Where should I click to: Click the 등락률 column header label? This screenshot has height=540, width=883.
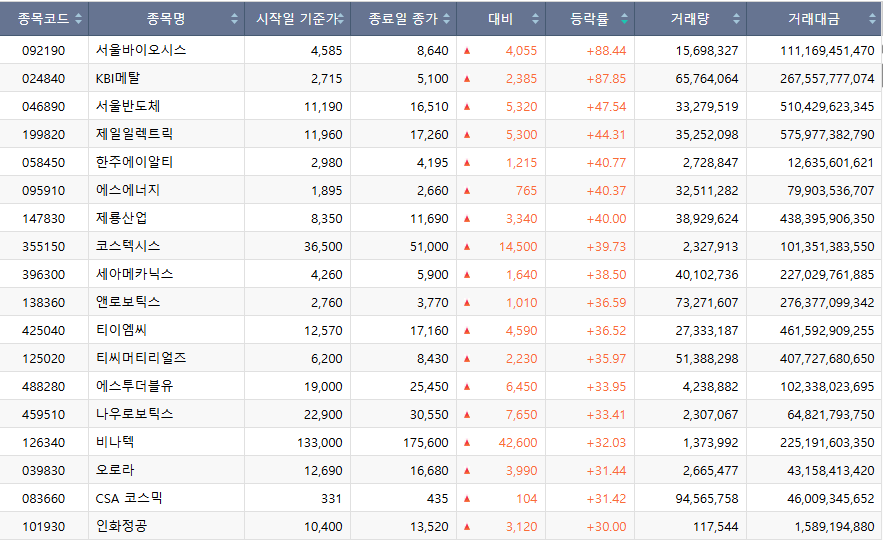click(589, 19)
